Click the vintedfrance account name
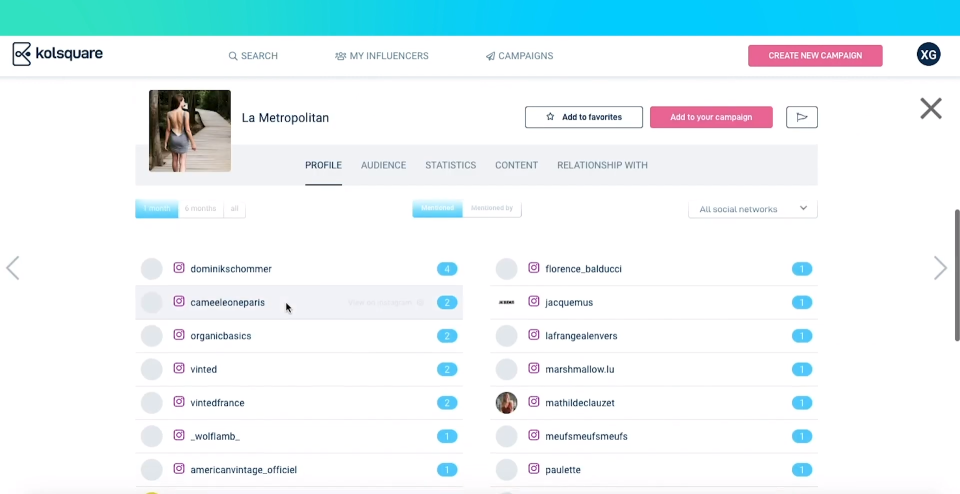Viewport: 960px width, 494px height. tap(217, 403)
